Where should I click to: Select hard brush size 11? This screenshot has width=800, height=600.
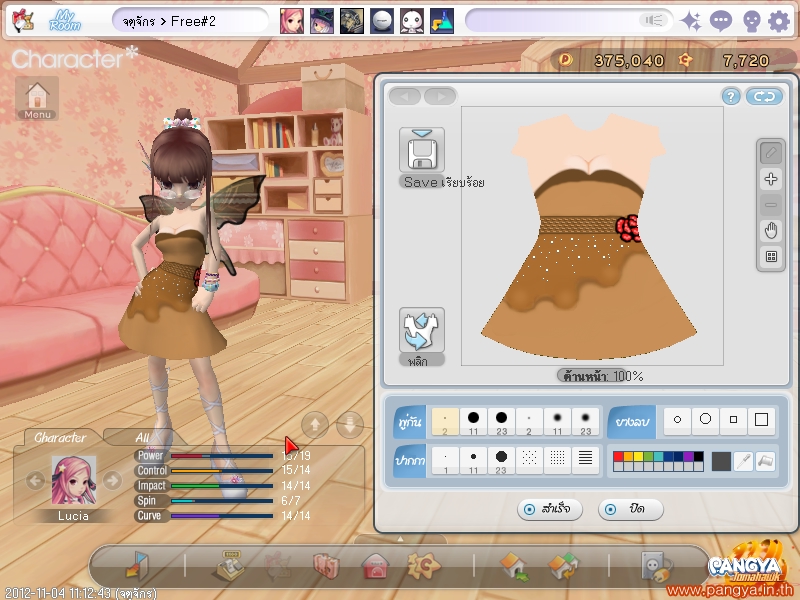point(473,421)
